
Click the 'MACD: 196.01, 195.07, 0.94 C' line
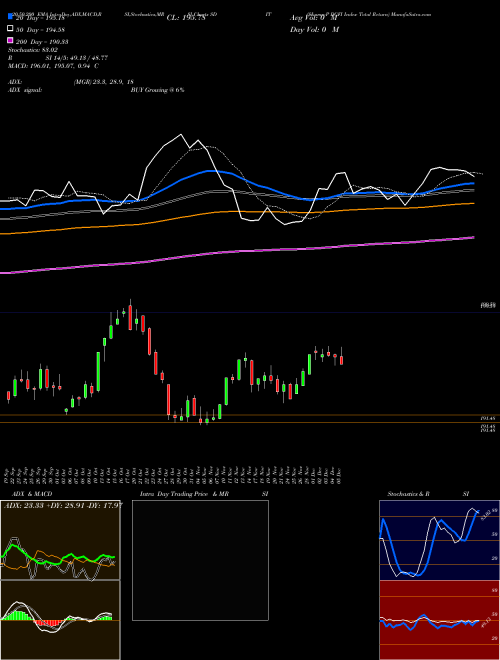[x=53, y=66]
